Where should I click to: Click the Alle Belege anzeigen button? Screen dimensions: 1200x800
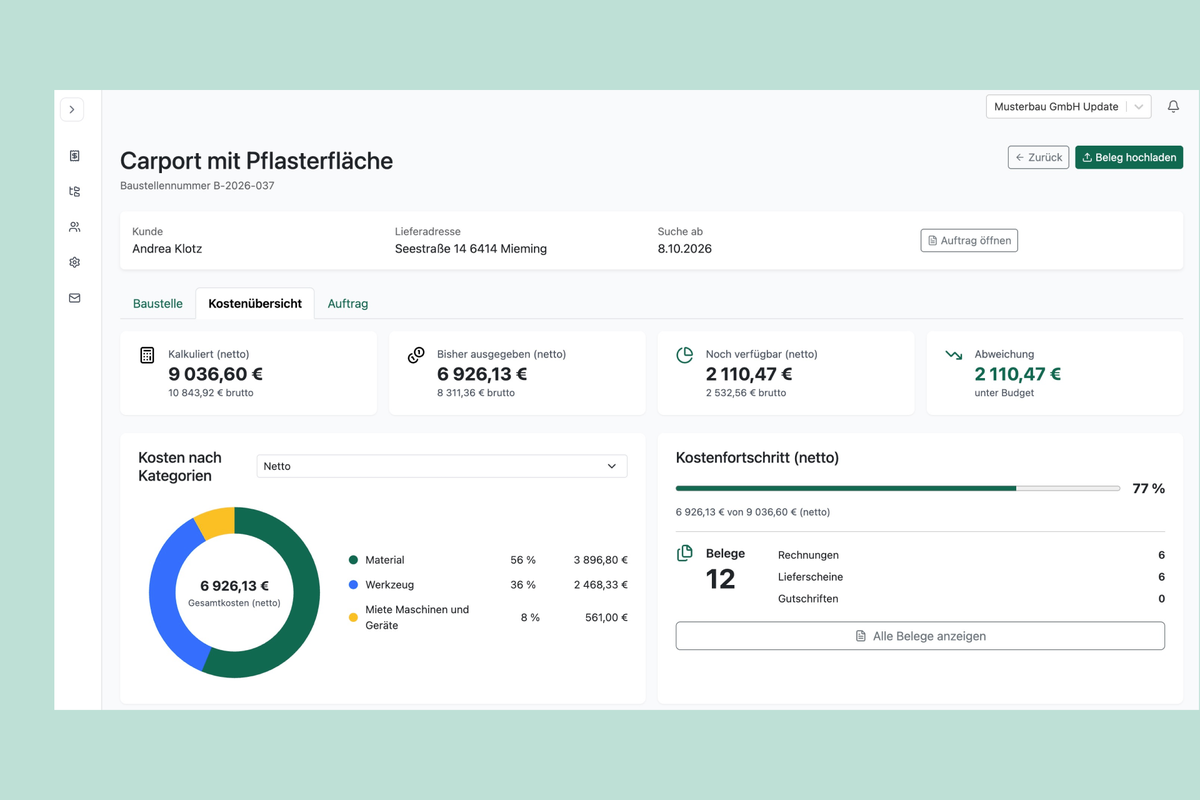920,636
